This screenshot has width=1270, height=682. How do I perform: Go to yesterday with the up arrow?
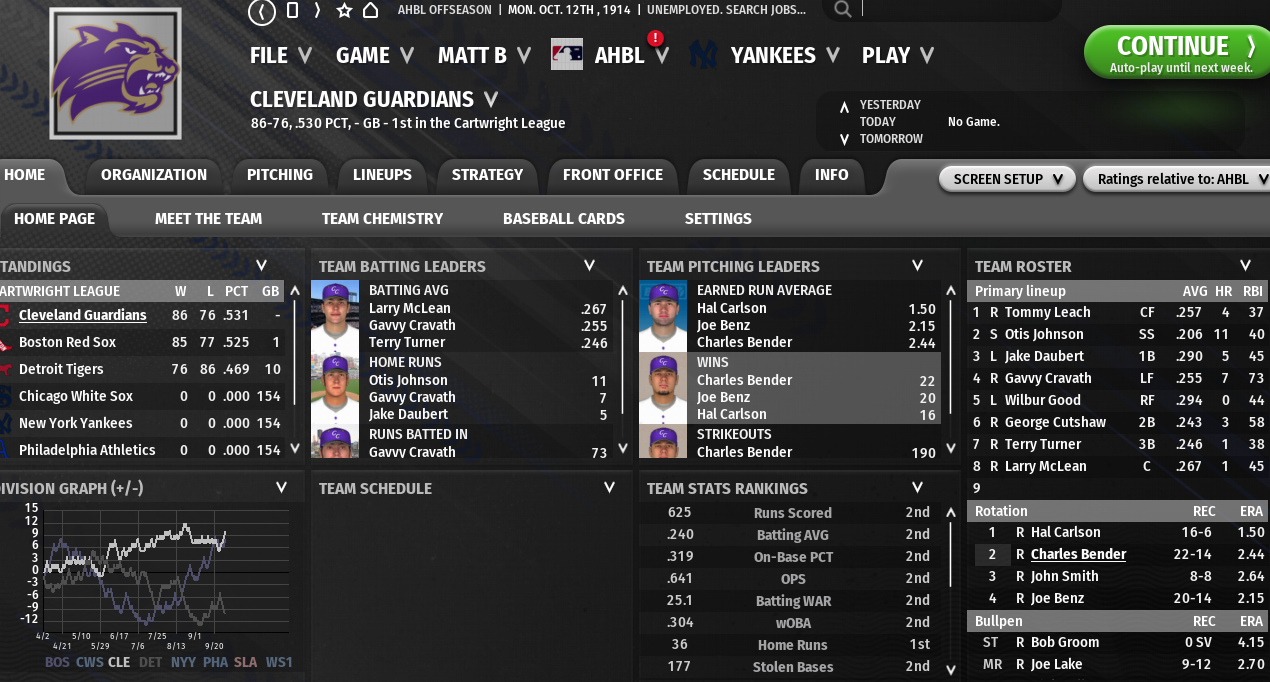pyautogui.click(x=844, y=106)
